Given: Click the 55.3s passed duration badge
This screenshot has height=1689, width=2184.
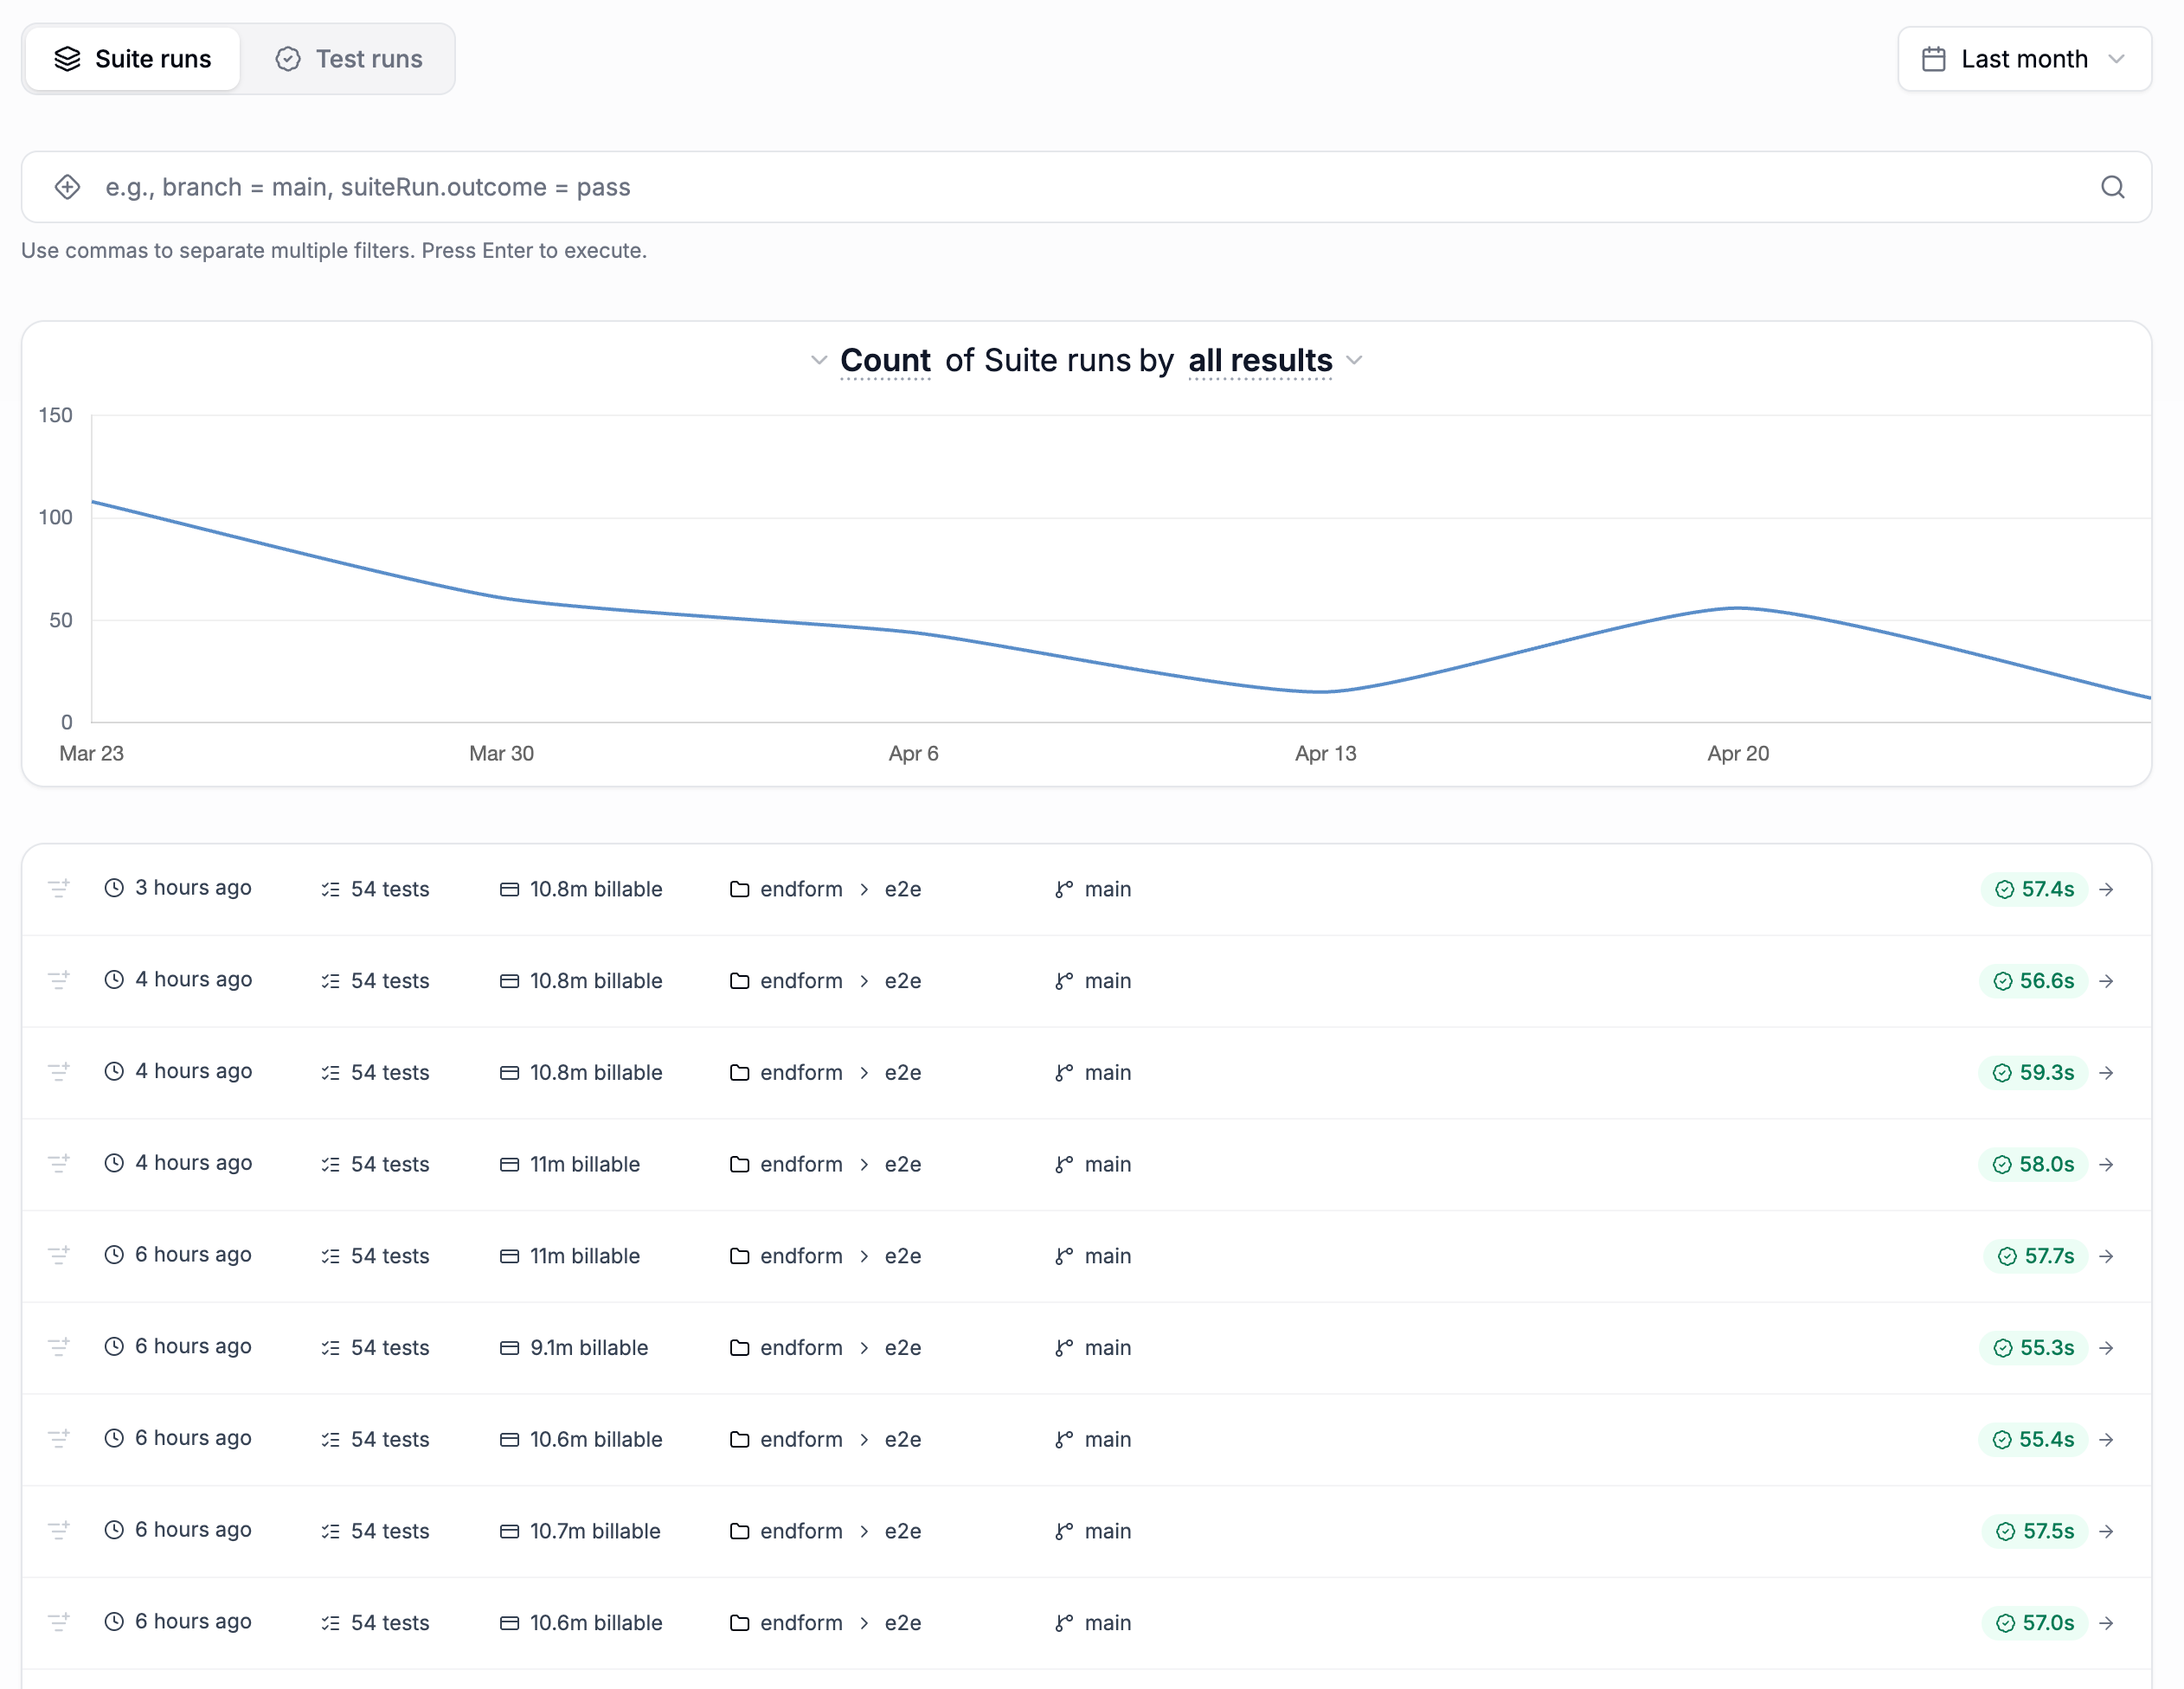Looking at the screenshot, I should (2033, 1347).
